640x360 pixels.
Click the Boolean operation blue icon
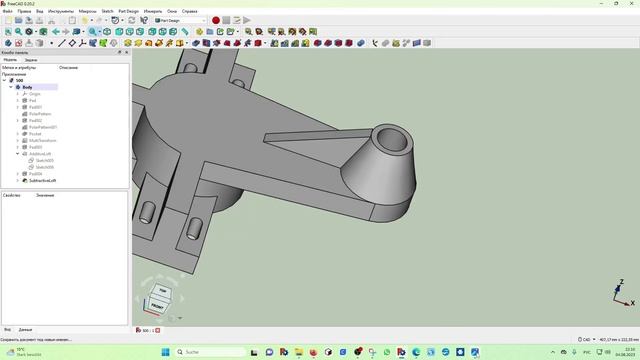pos(361,43)
